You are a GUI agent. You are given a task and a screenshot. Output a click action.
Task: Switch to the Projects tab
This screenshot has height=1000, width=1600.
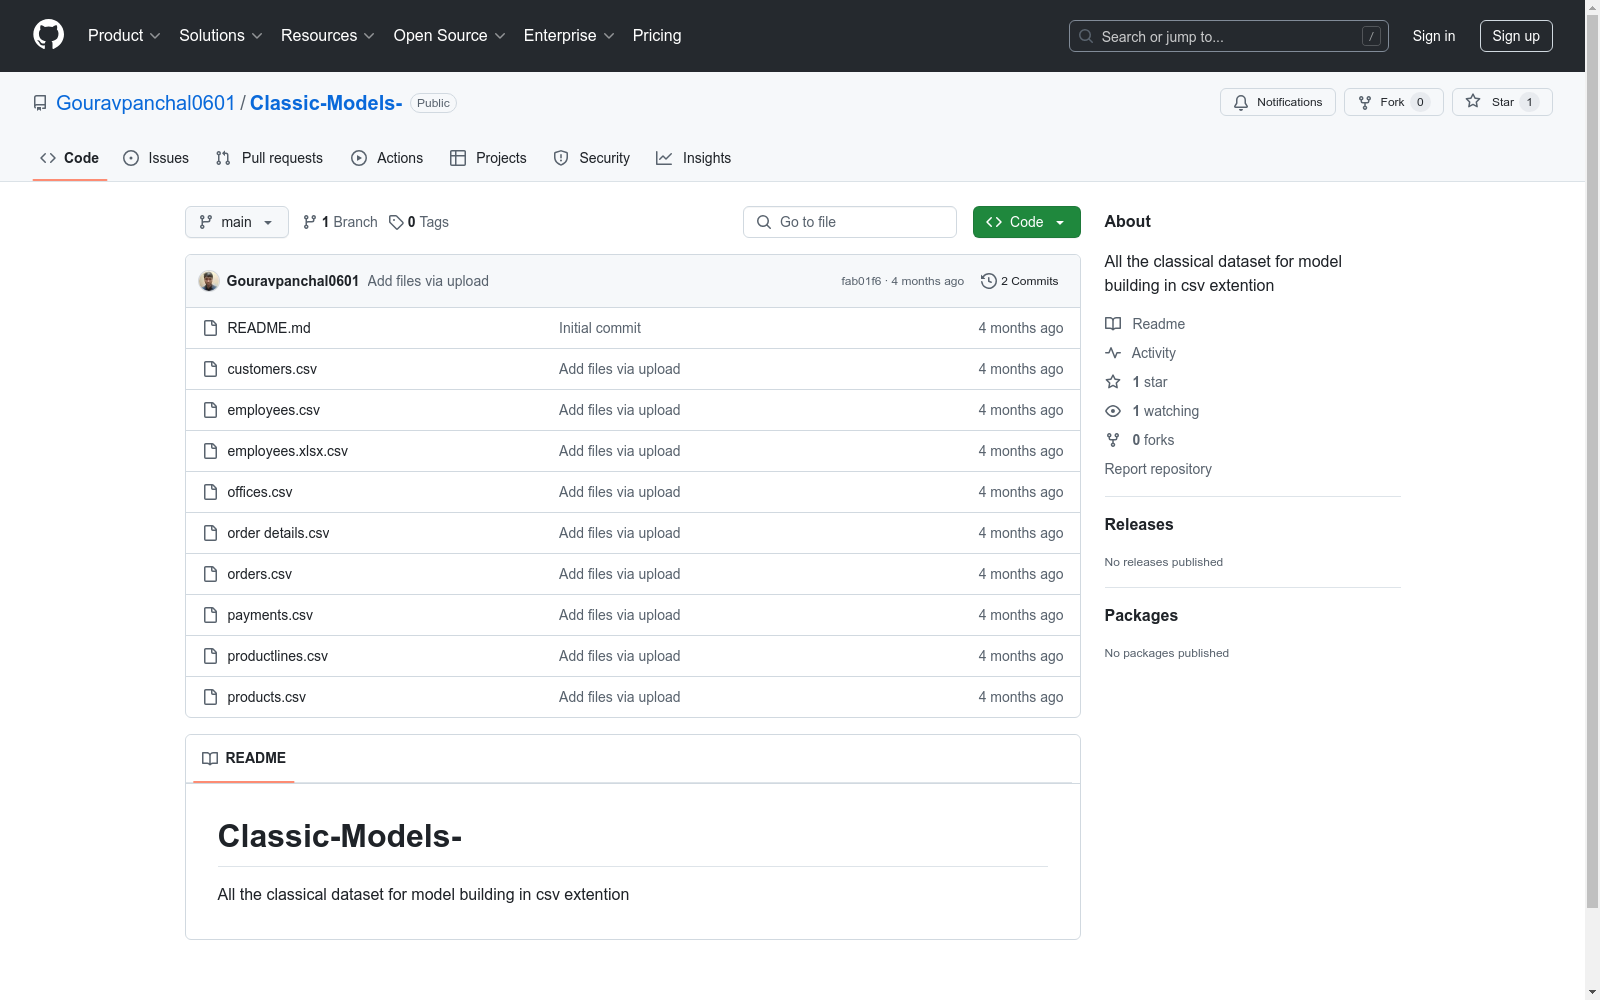[488, 158]
